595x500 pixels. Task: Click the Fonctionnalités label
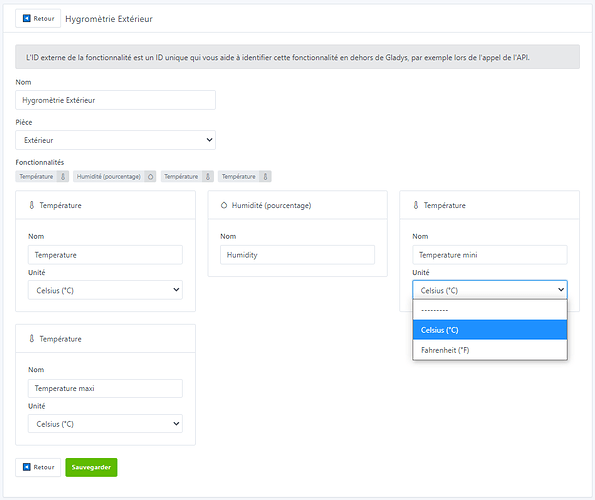tap(40, 162)
